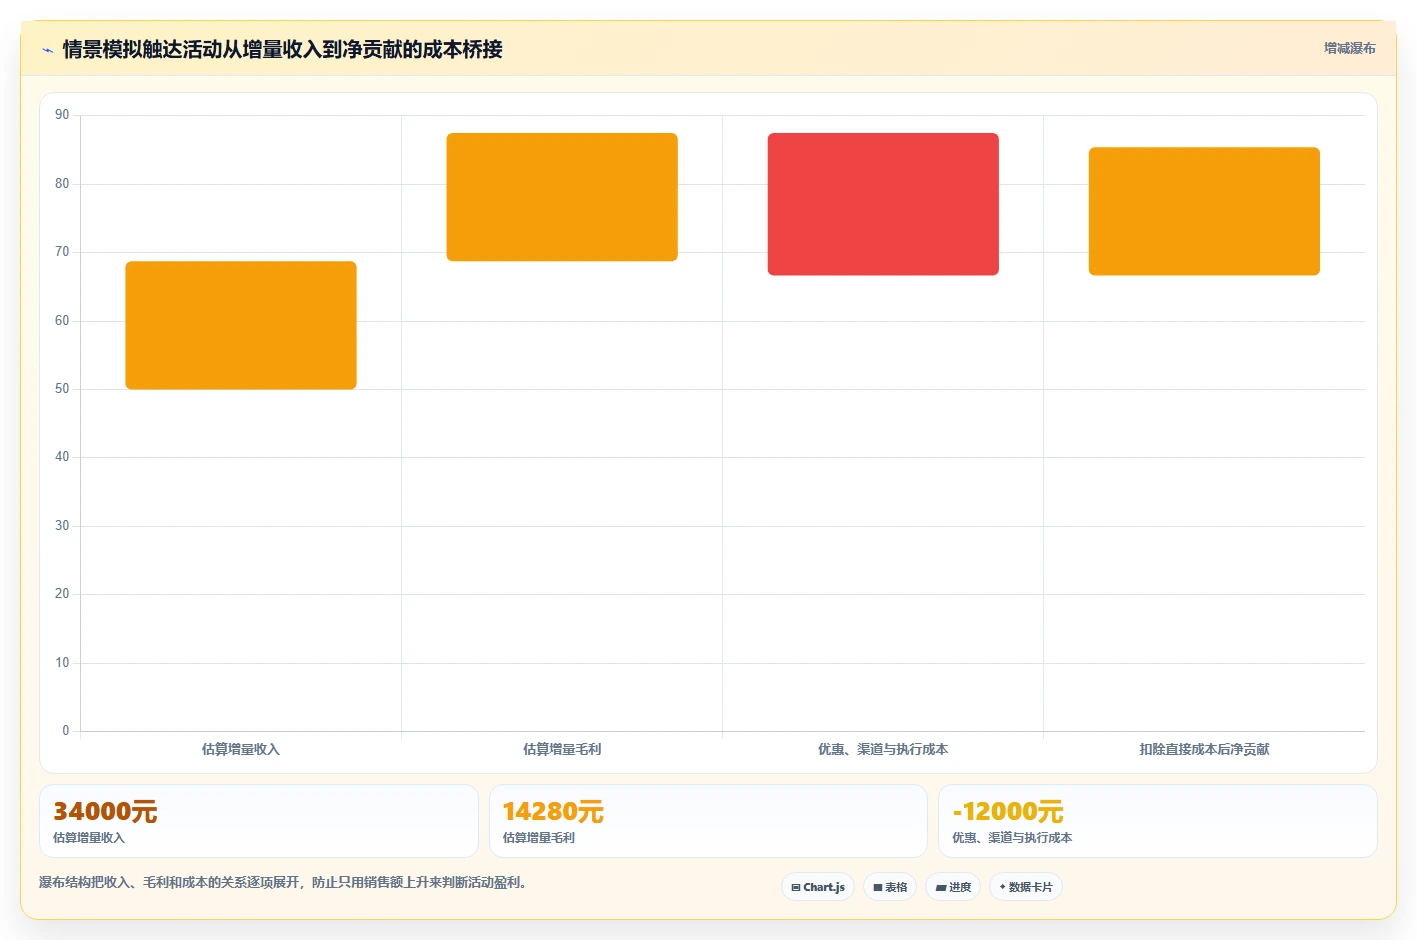Click the x-axis label 估算增量毛利
This screenshot has height=940, width=1417.
tap(562, 749)
